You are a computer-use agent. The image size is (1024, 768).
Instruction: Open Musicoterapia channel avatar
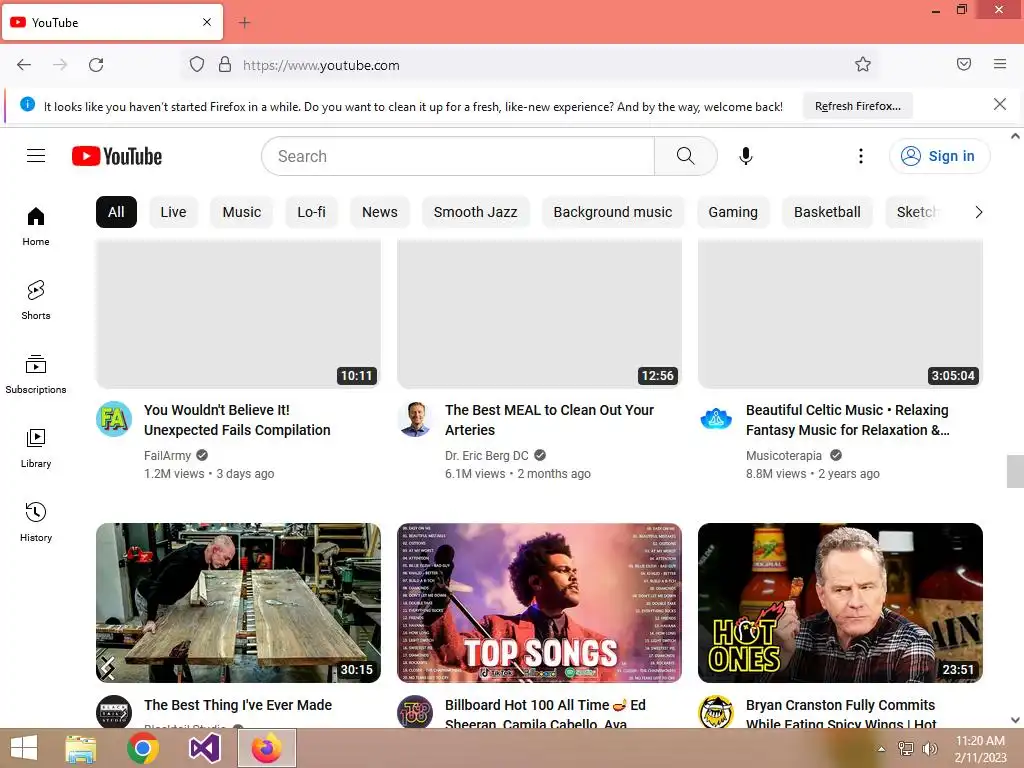[x=716, y=419]
